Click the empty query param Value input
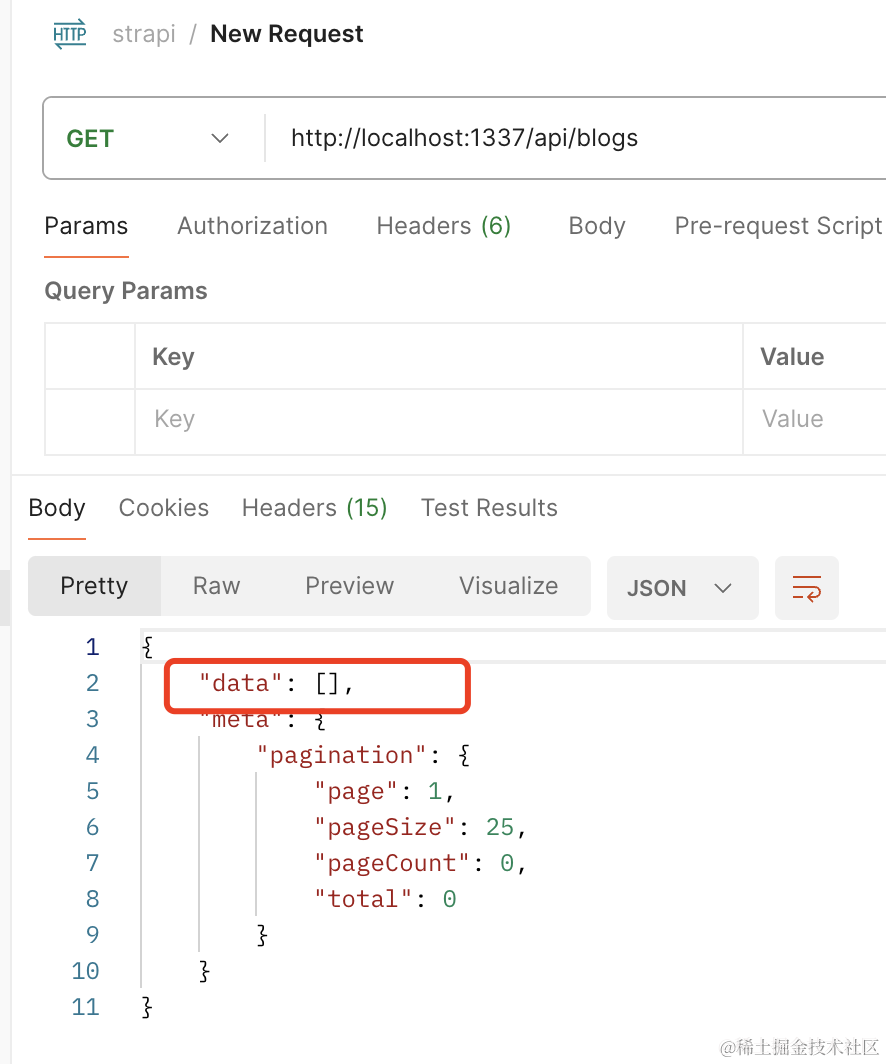886x1064 pixels. [815, 421]
